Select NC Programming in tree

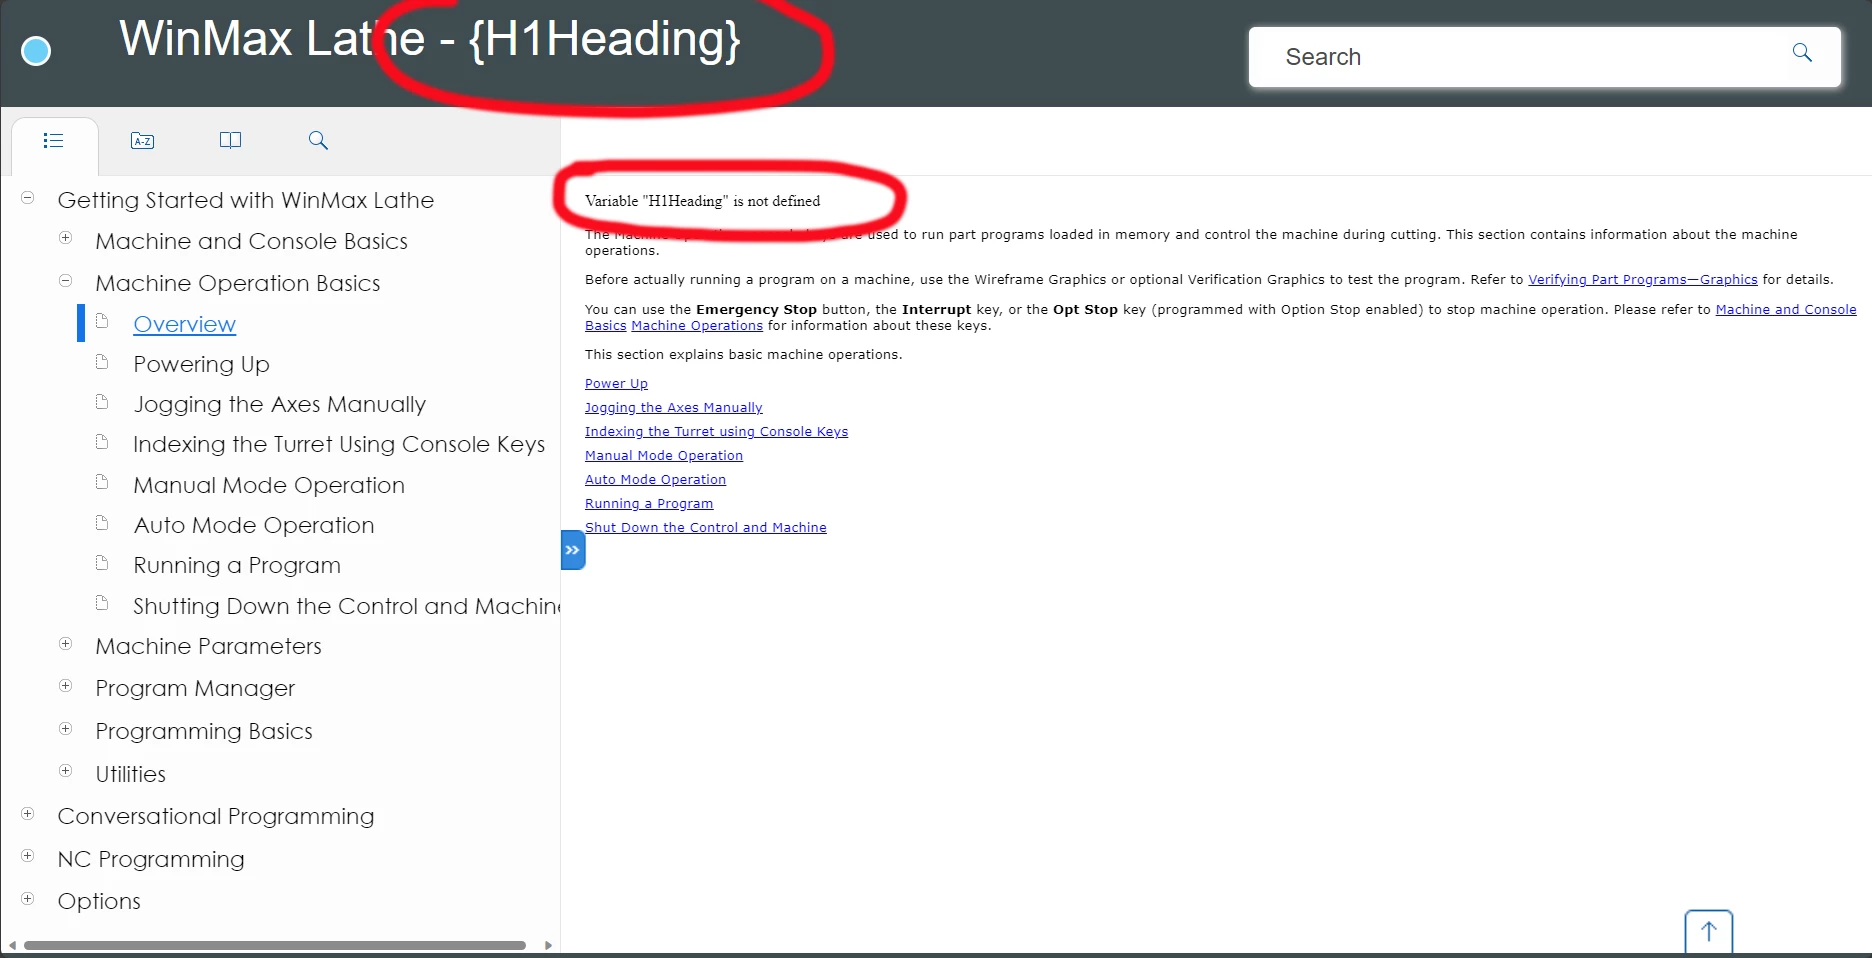(151, 859)
